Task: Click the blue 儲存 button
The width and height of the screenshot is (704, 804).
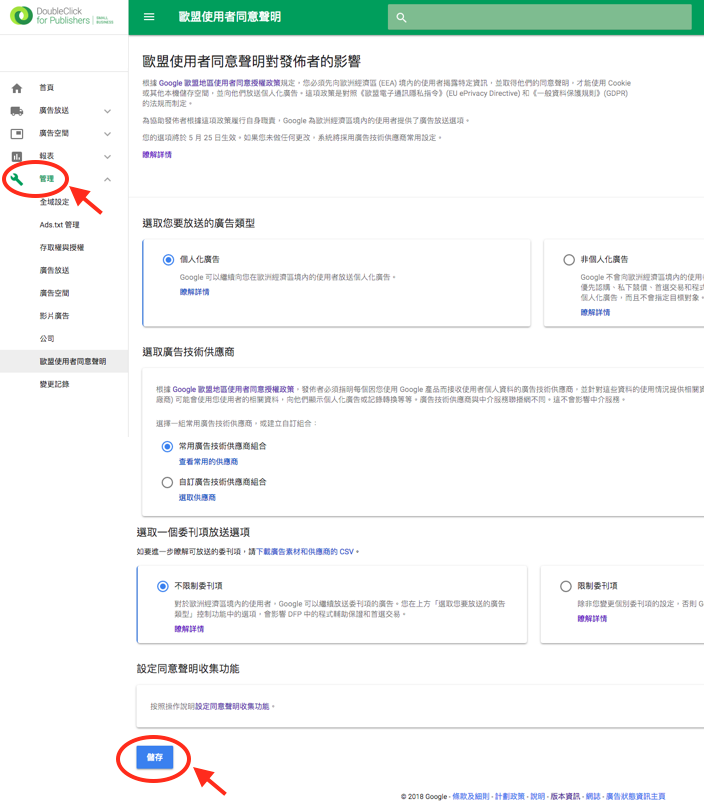Action: click(155, 758)
